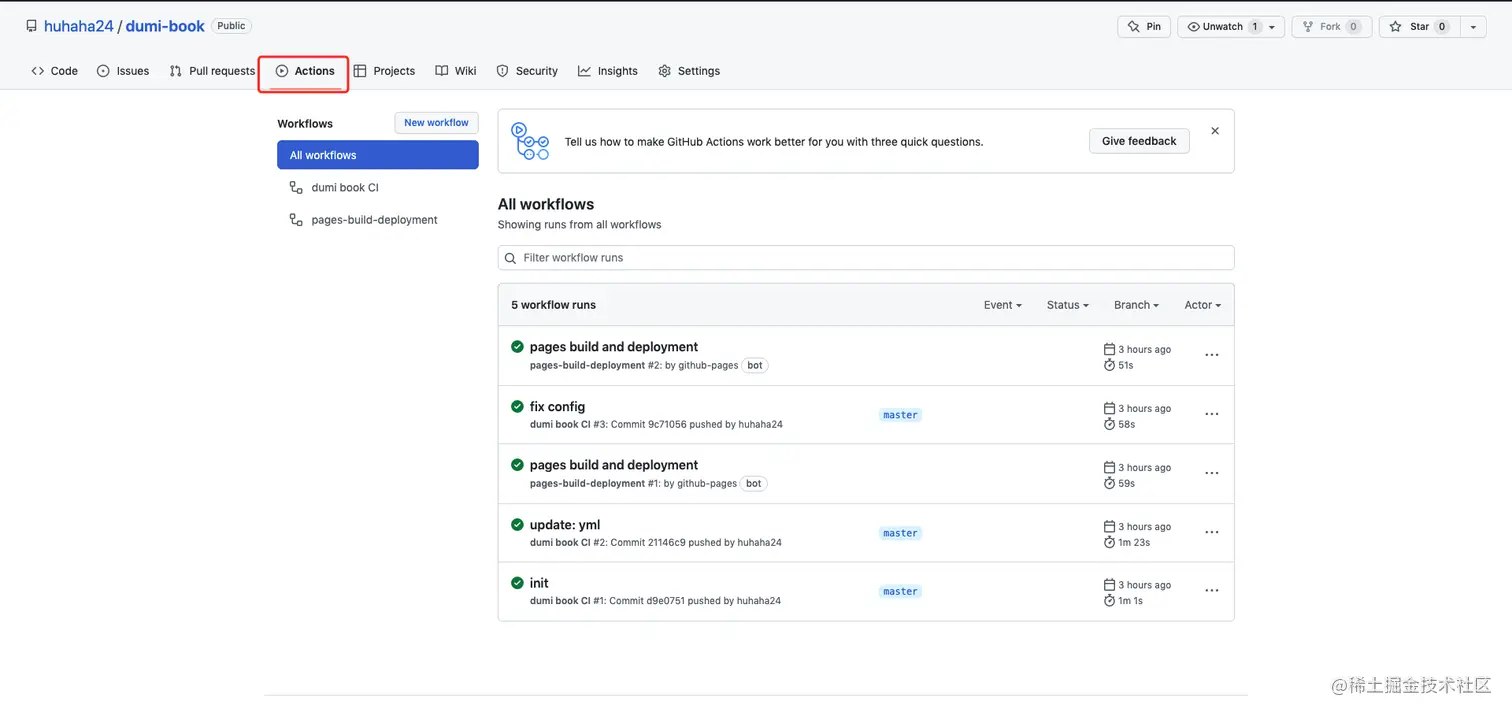Click the three-dot menu for fix config run
The image size is (1512, 716).
tap(1211, 414)
